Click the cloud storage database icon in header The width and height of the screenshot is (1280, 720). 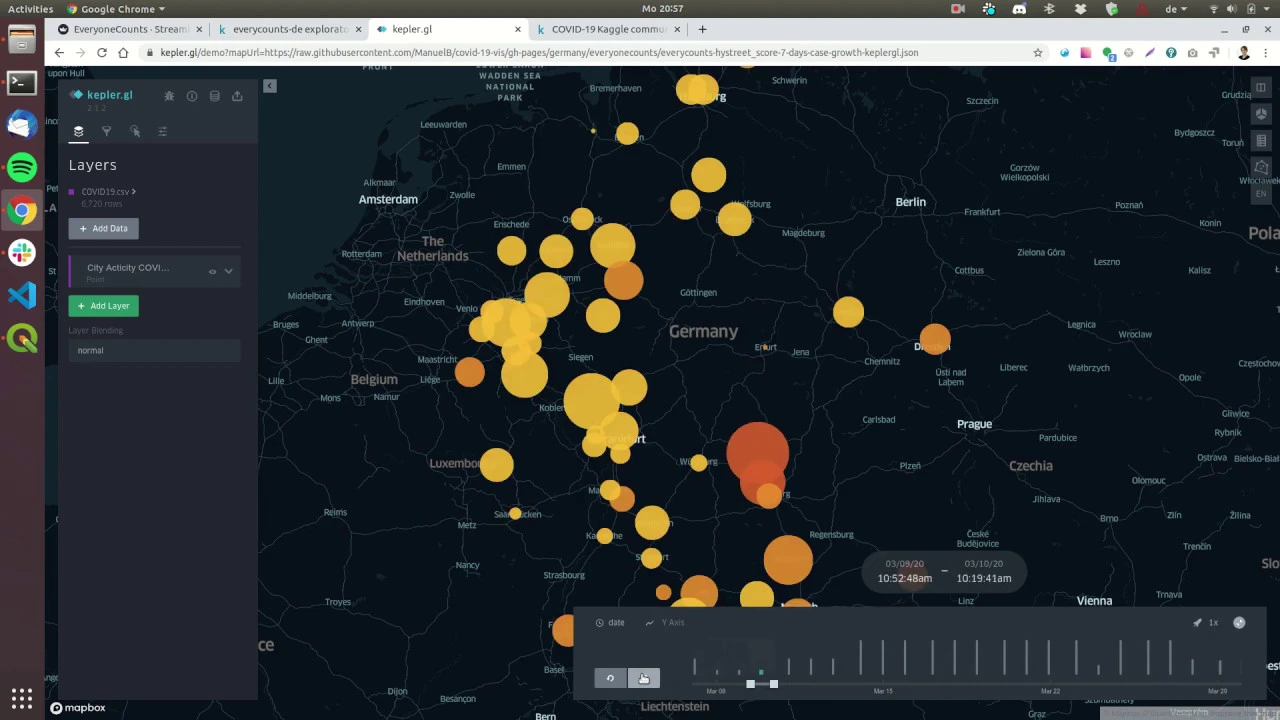(x=214, y=96)
